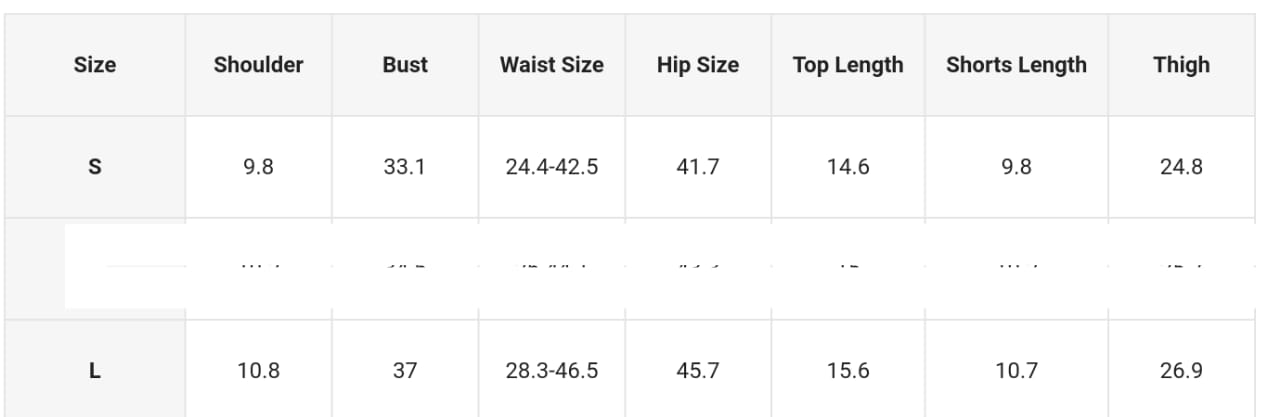1280x417 pixels.
Task: Click the Shorts Length header
Action: (1016, 65)
